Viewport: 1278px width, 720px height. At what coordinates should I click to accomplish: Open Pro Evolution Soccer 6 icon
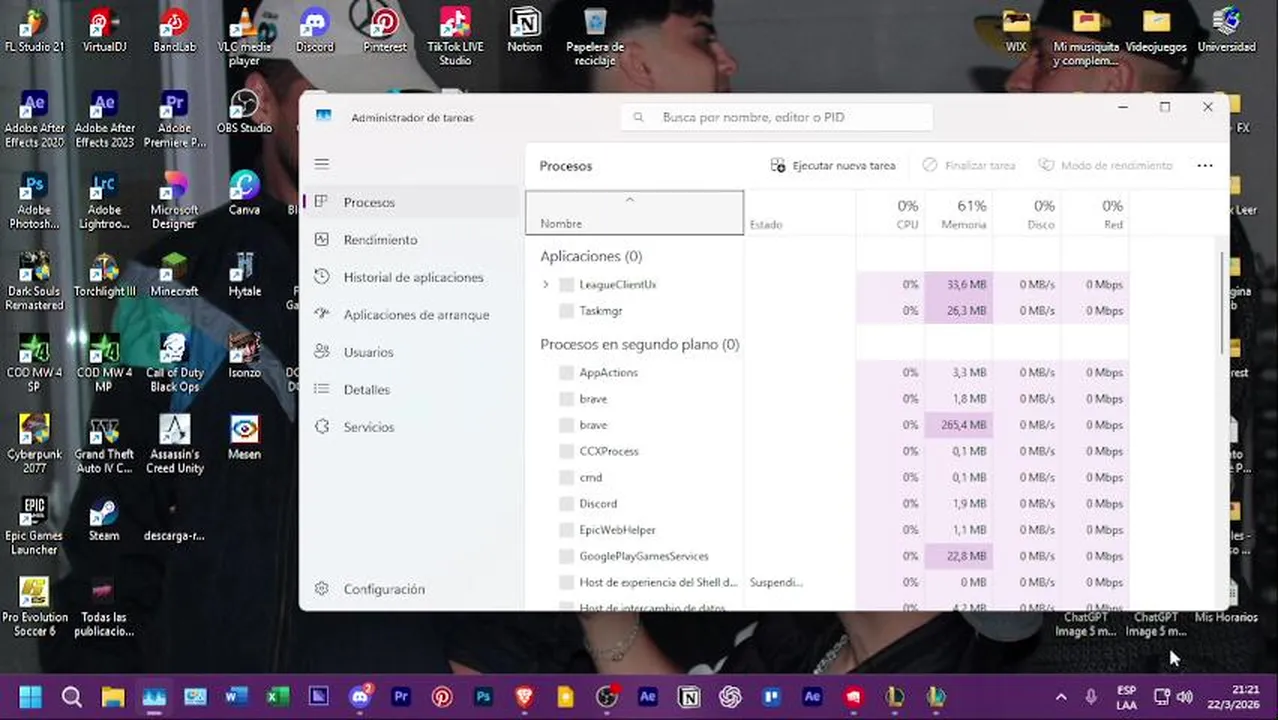coord(34,608)
